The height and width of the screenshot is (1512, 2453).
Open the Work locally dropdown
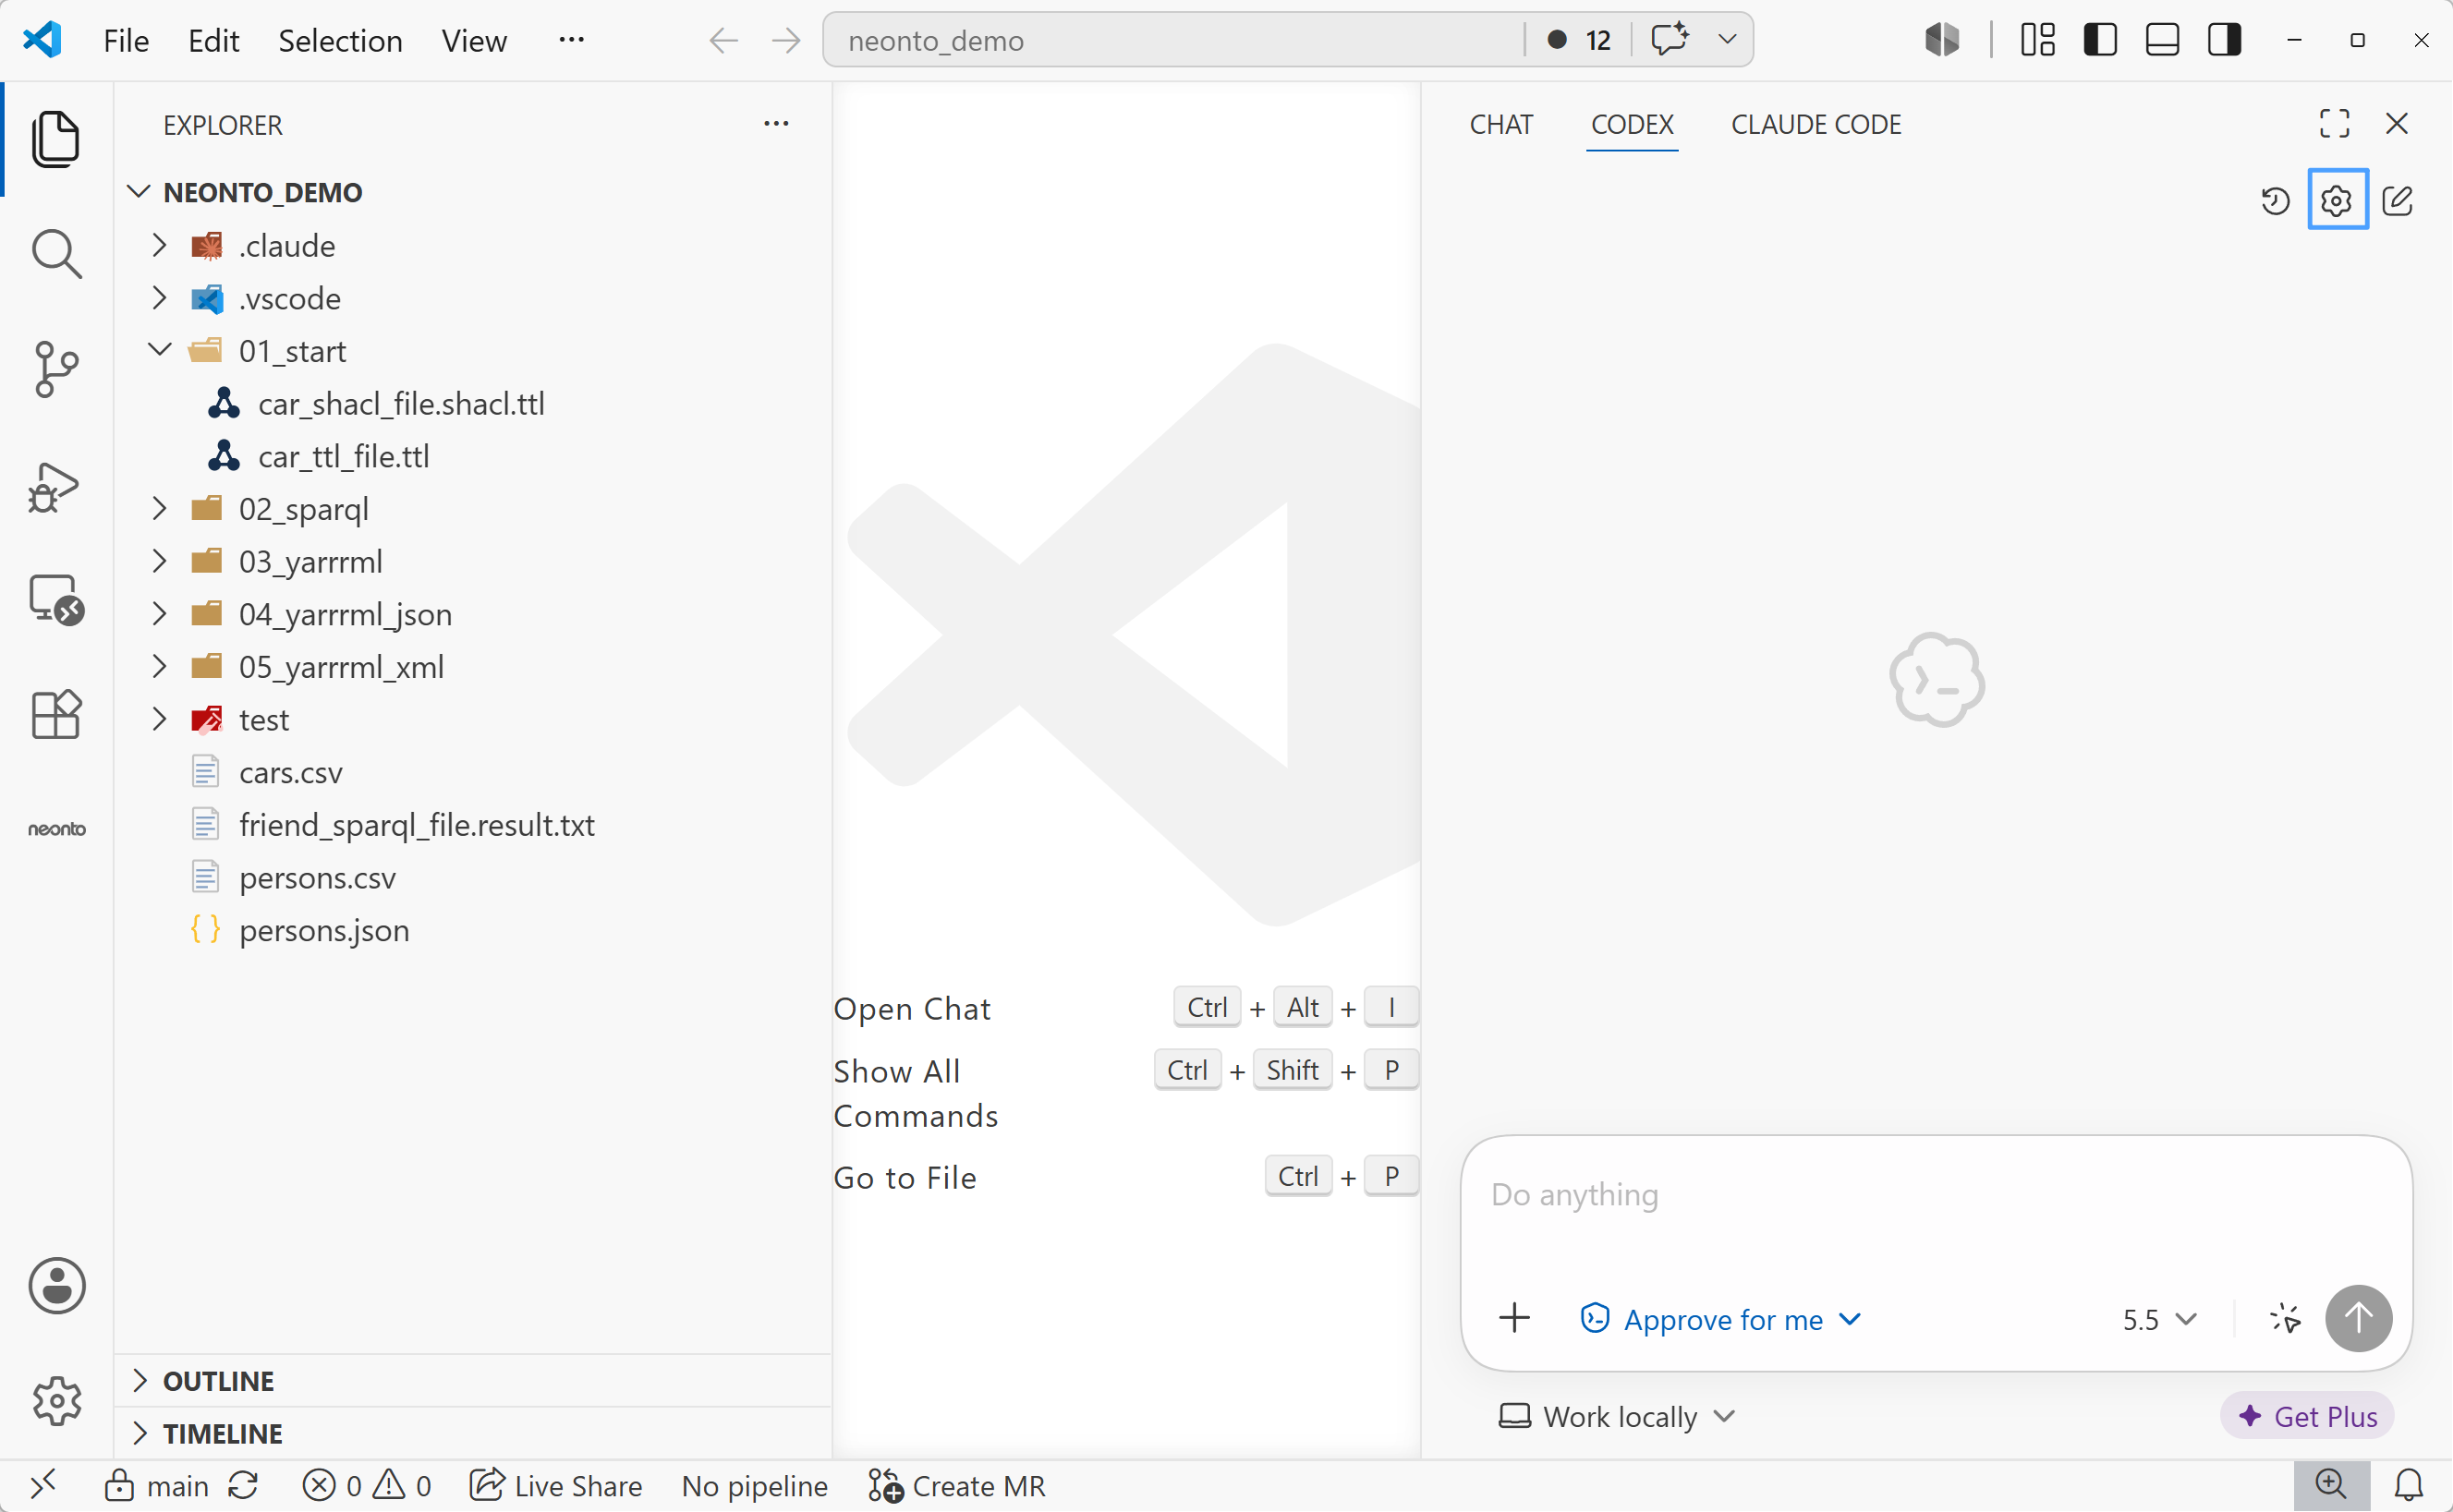point(1617,1416)
